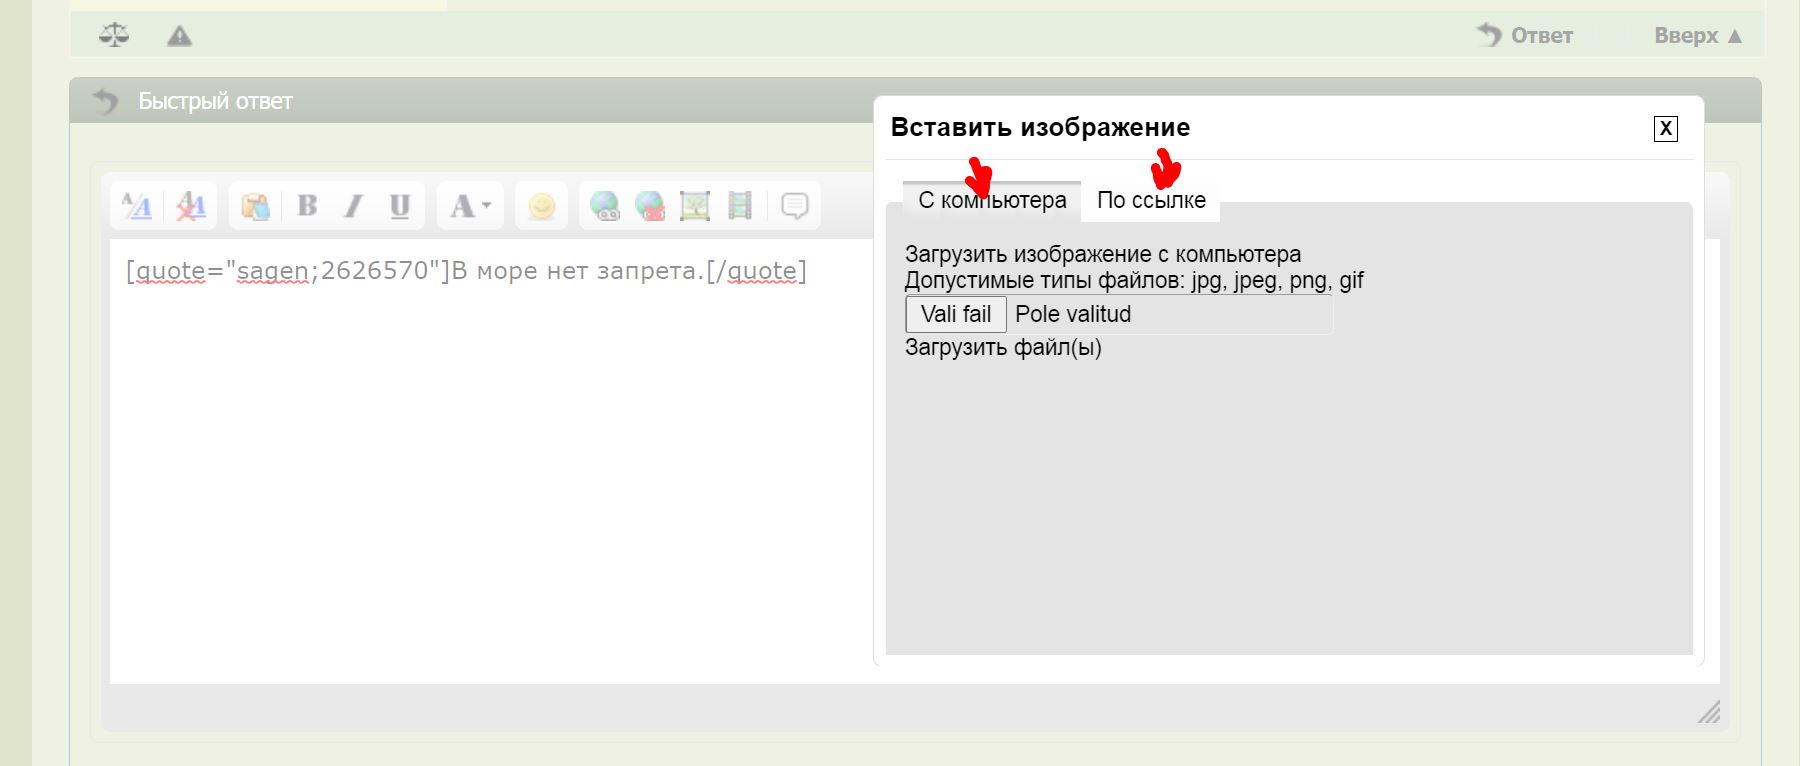Toggle underline formatting
This screenshot has width=1800, height=766.
pyautogui.click(x=400, y=206)
